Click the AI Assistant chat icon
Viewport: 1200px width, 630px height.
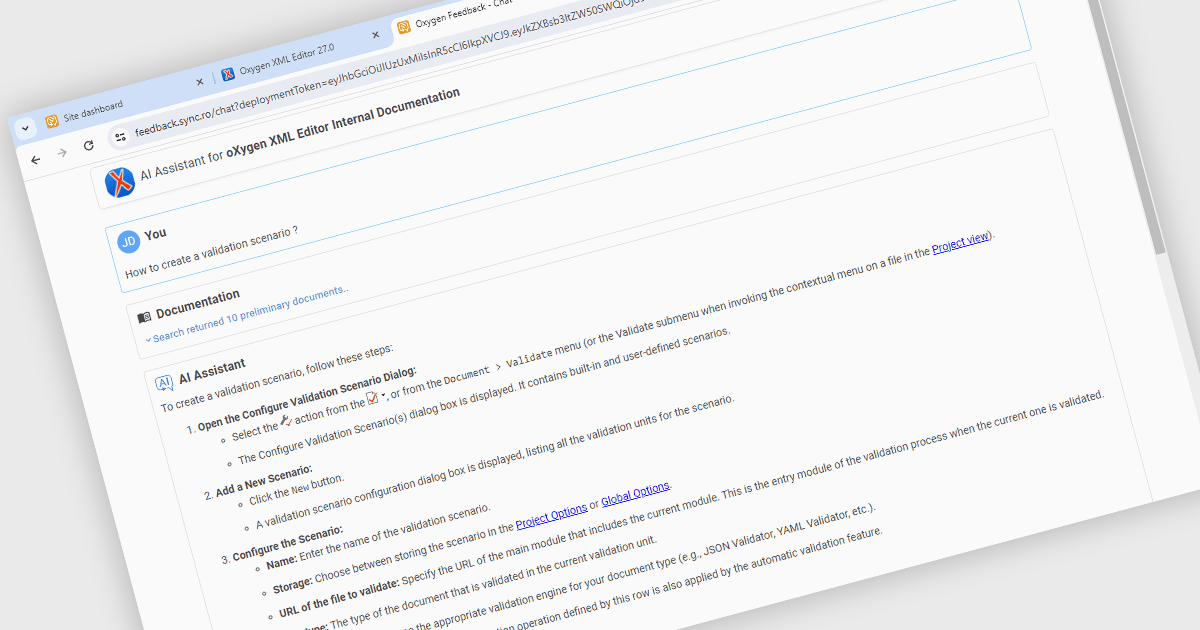pos(164,383)
